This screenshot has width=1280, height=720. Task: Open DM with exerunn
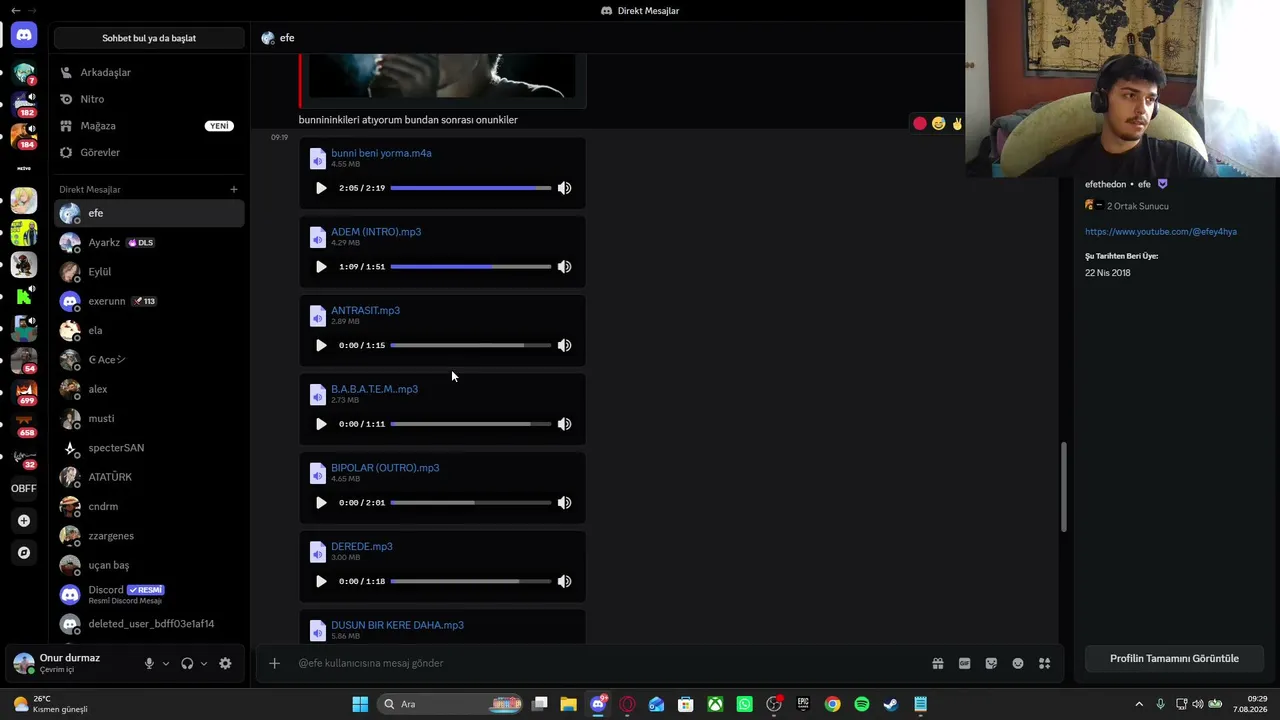149,301
